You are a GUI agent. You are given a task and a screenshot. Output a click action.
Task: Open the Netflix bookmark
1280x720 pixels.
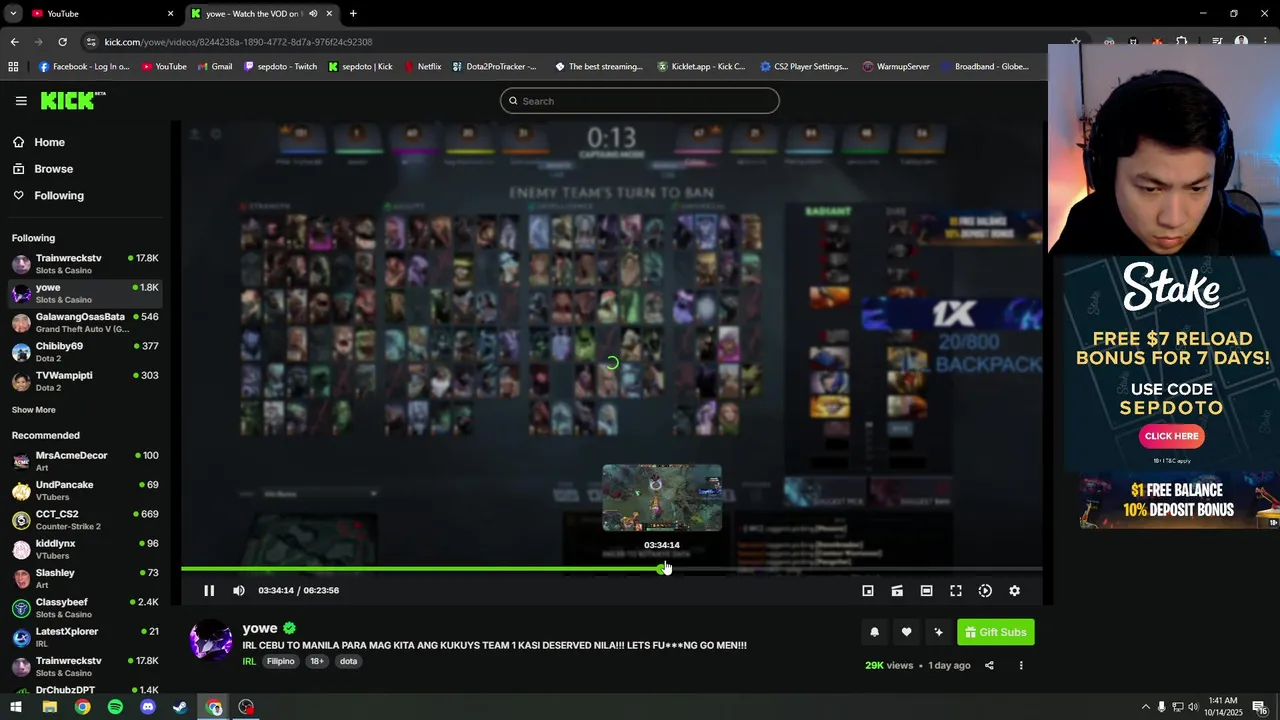tap(422, 67)
